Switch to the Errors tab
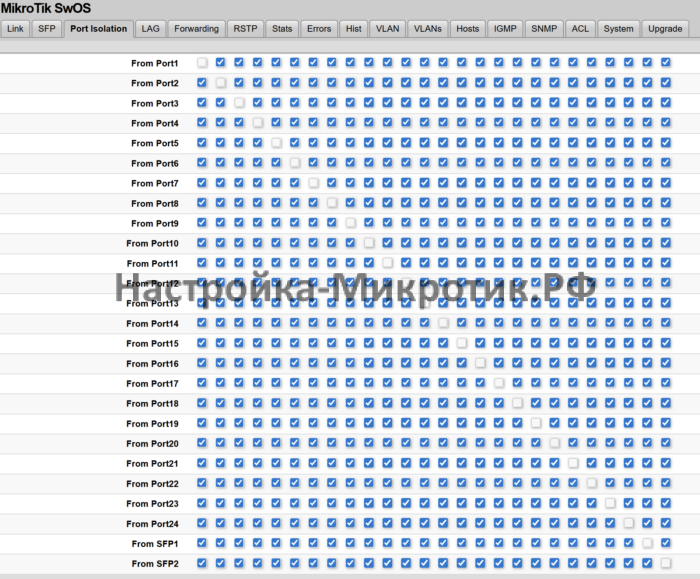The width and height of the screenshot is (700, 579). pos(319,29)
